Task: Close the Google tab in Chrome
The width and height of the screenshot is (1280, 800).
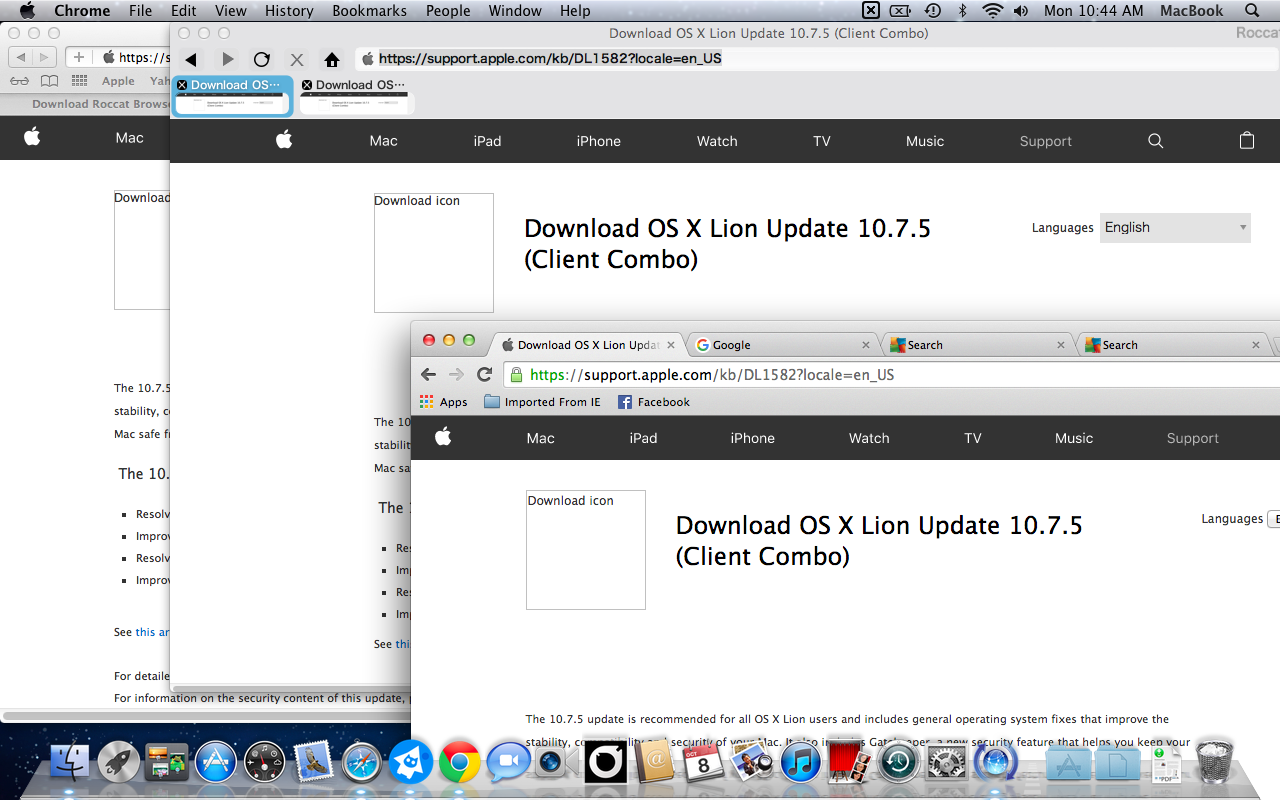Action: [866, 345]
